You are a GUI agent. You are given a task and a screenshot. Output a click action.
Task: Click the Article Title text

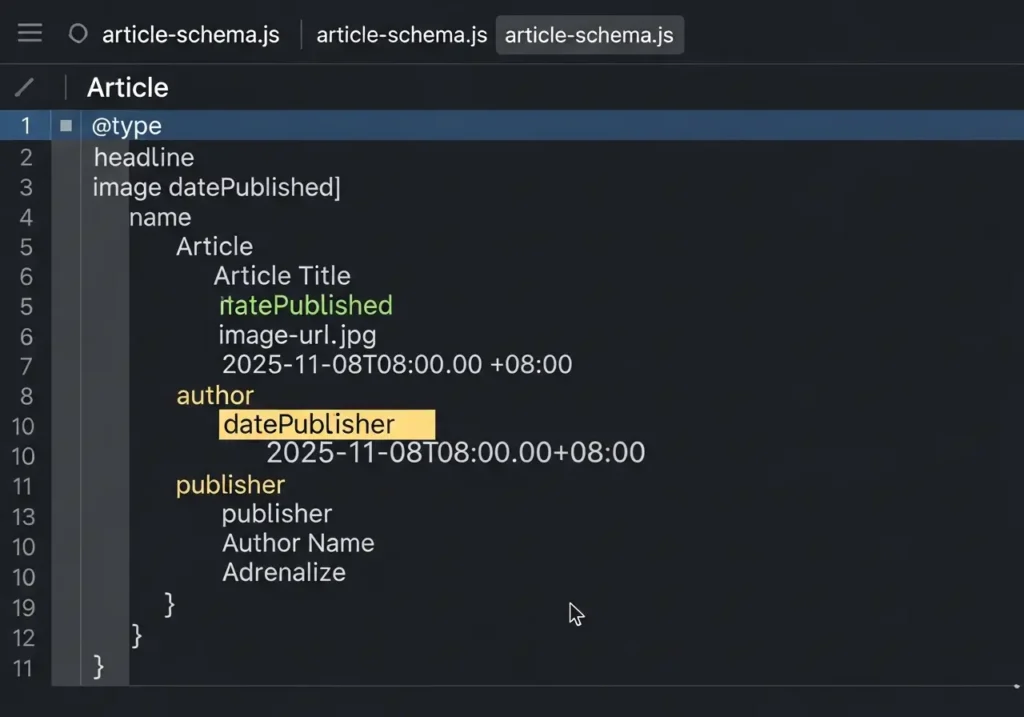pos(282,276)
